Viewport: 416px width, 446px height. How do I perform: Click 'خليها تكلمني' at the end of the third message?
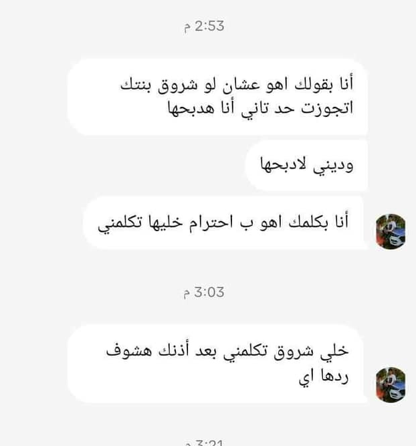(140, 222)
